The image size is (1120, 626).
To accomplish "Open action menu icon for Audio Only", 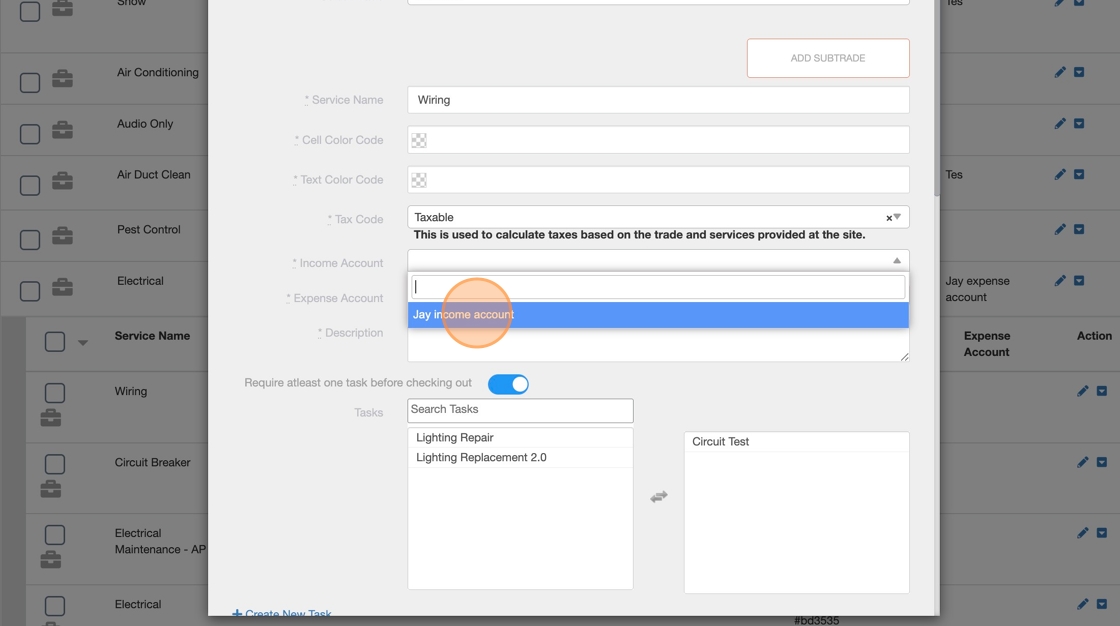I will click(1079, 124).
